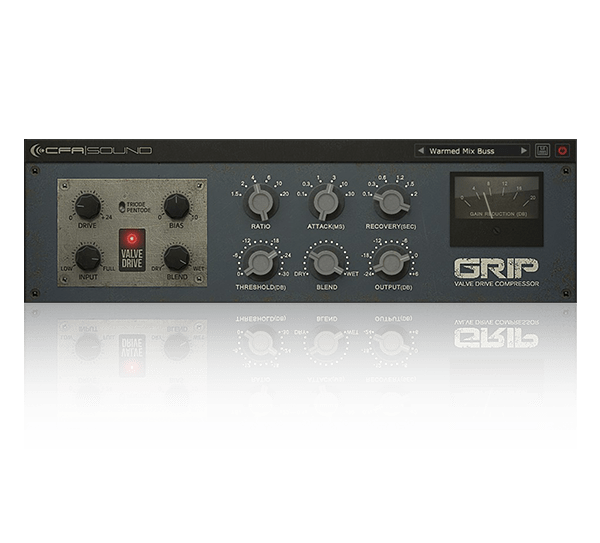Image resolution: width=600 pixels, height=543 pixels.
Task: Click the Attack(ms) knob
Action: click(323, 205)
